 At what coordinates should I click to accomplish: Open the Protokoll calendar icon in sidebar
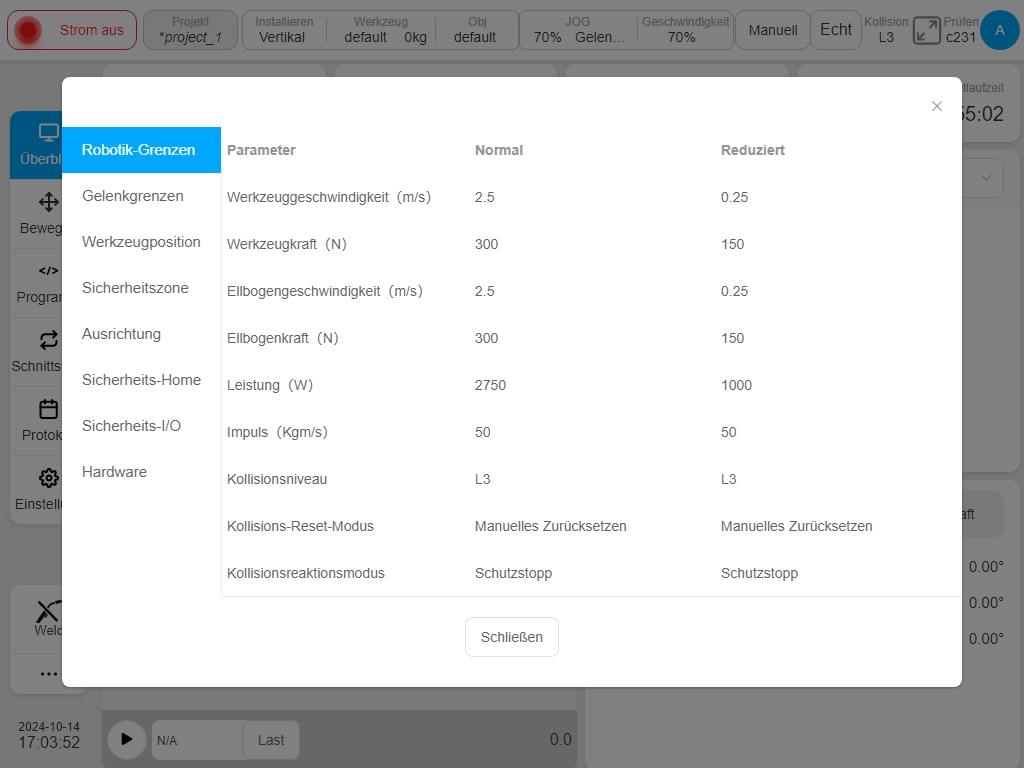point(48,409)
